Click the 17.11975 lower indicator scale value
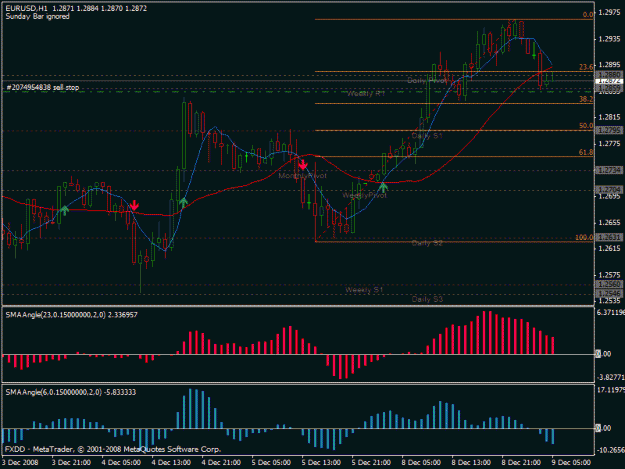The image size is (625, 469). click(611, 390)
